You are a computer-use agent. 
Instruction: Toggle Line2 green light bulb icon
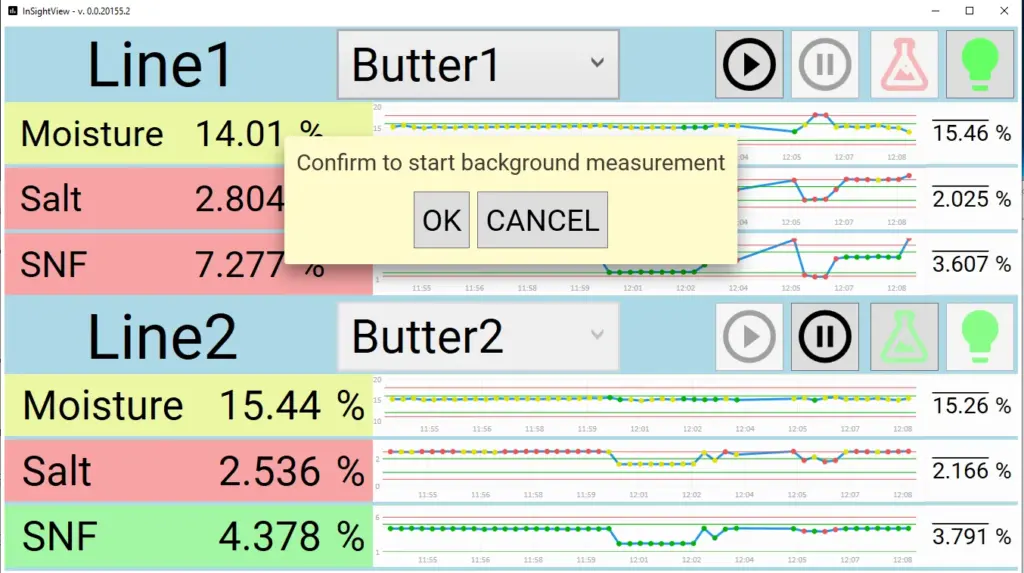980,336
